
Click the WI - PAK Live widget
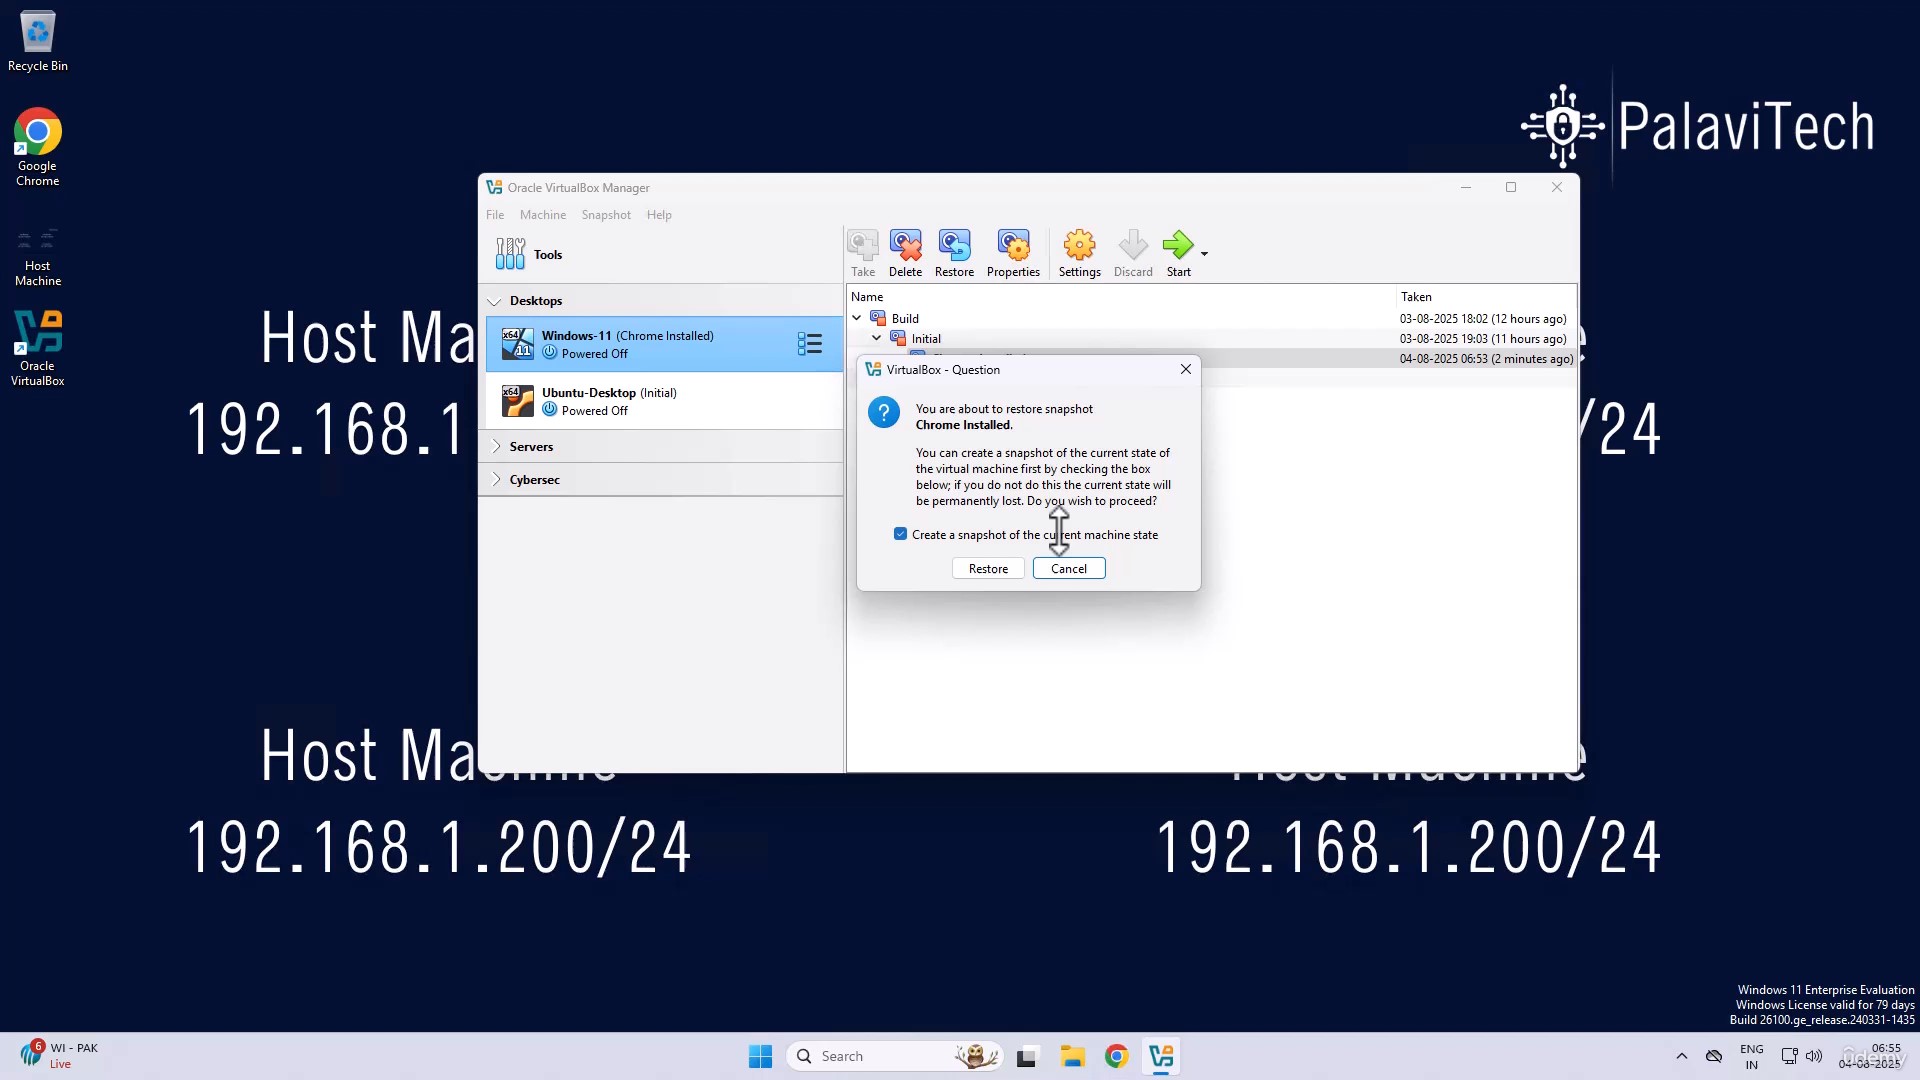(x=60, y=1055)
